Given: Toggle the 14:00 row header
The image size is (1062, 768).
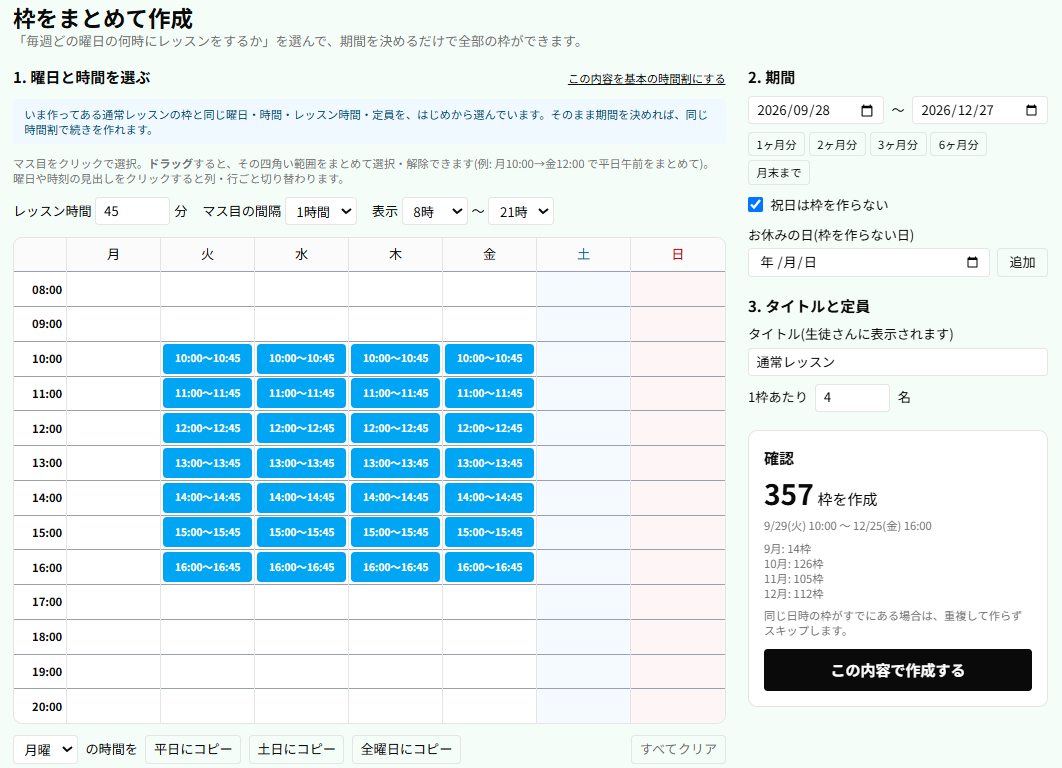Looking at the screenshot, I should [x=41, y=498].
